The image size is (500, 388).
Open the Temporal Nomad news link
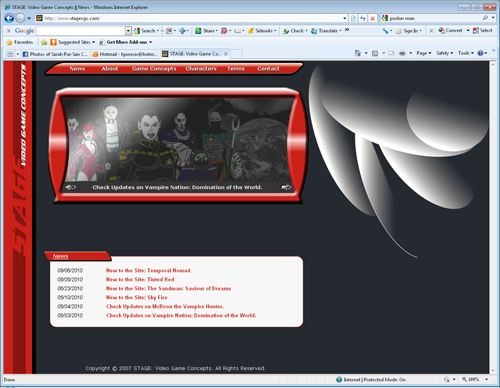pyautogui.click(x=148, y=270)
